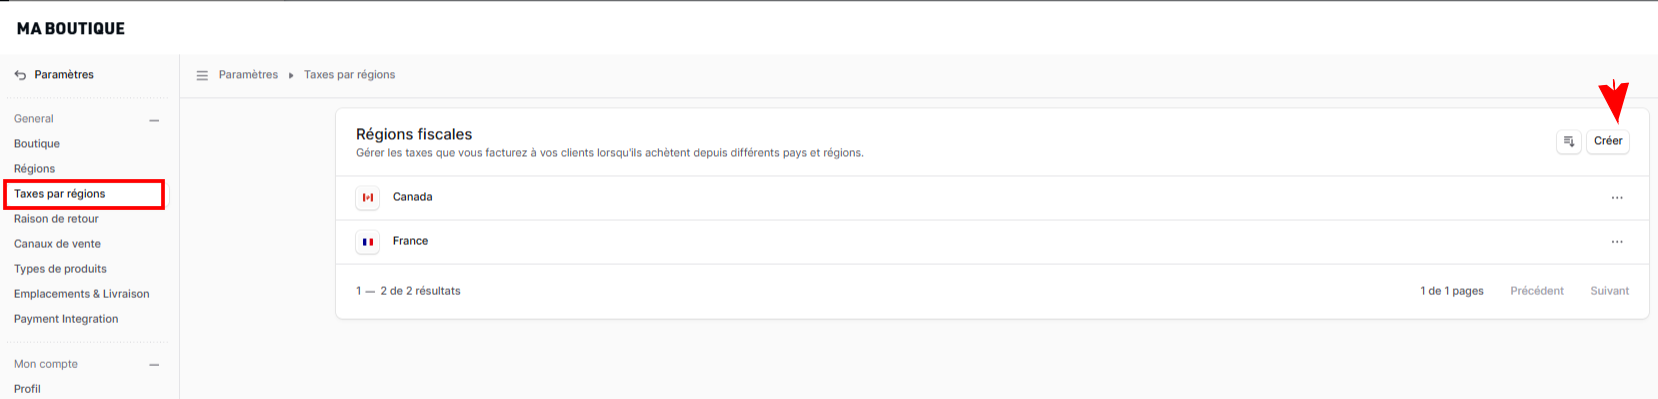Click the breadcrumb arrow separator
This screenshot has width=1658, height=399.
291,75
